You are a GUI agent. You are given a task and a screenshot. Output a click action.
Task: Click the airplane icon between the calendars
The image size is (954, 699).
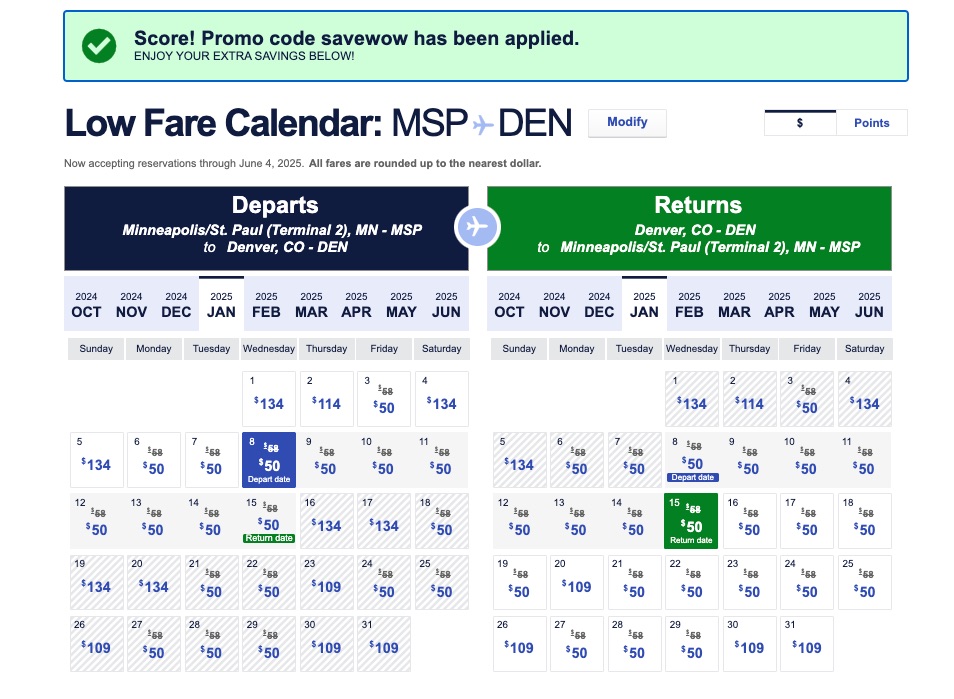478,227
